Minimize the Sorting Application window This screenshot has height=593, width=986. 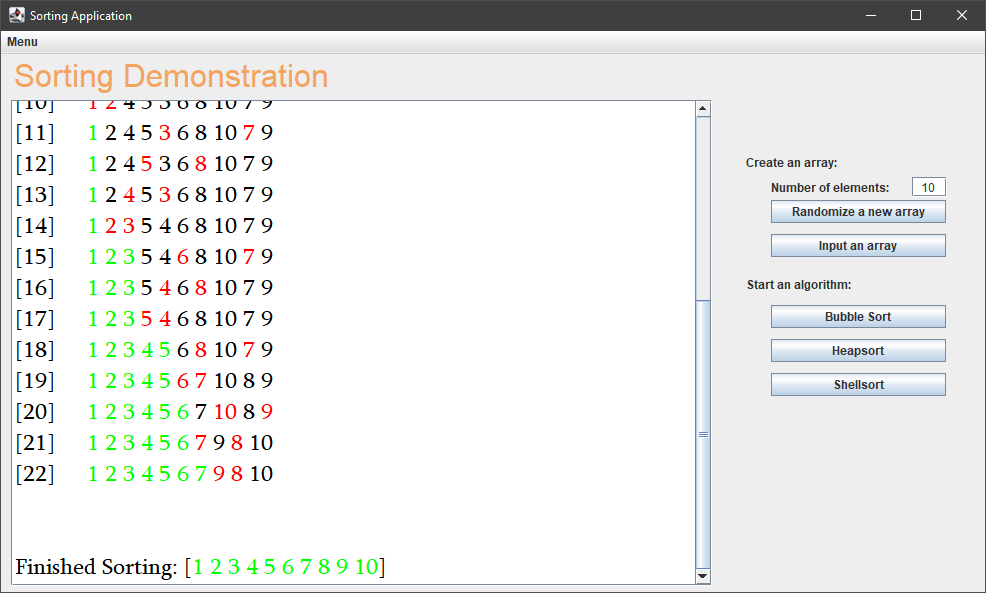[871, 15]
